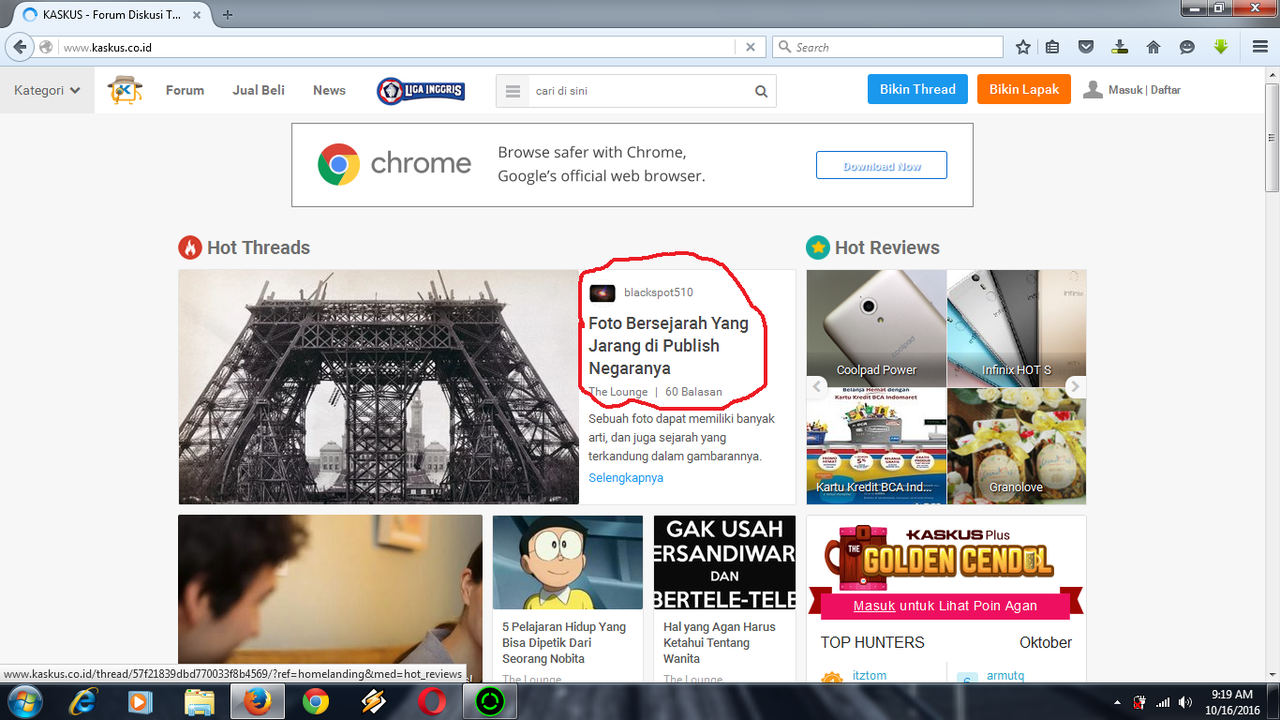Click top hunter itztom

click(x=869, y=676)
